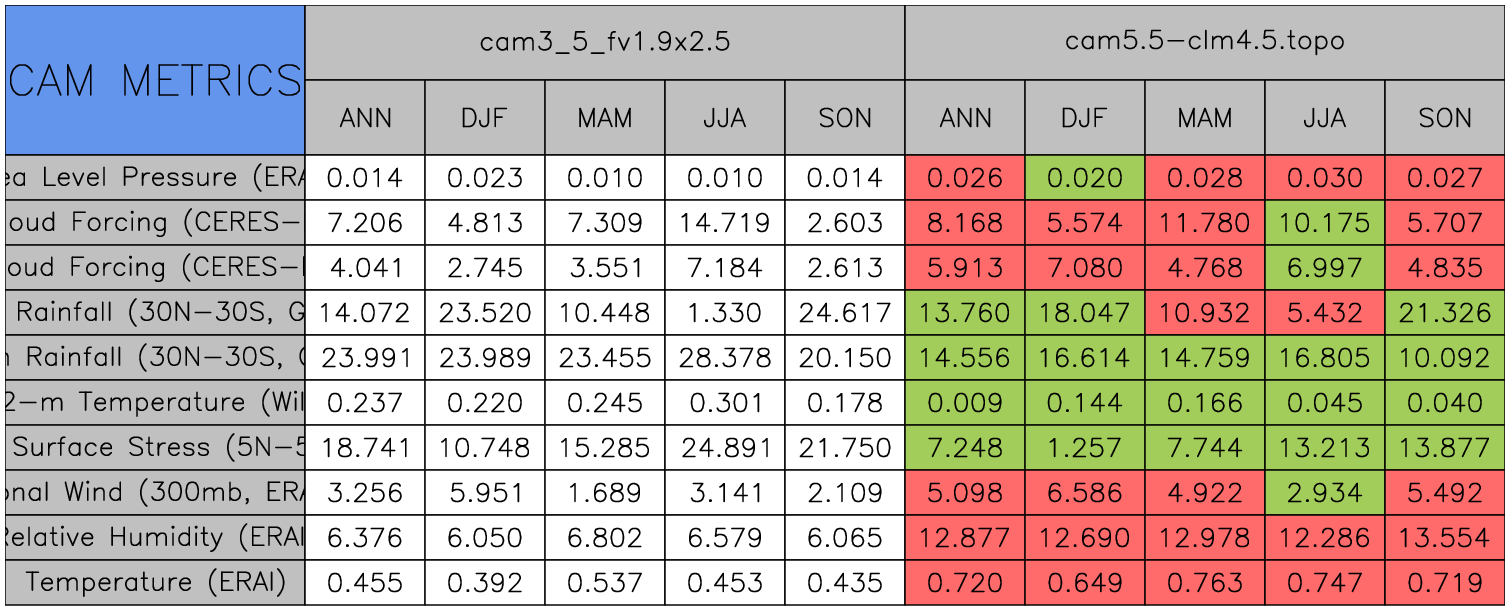This screenshot has width=1510, height=611.
Task: Click the Temperature (ERAI) row label
Action: 155,582
